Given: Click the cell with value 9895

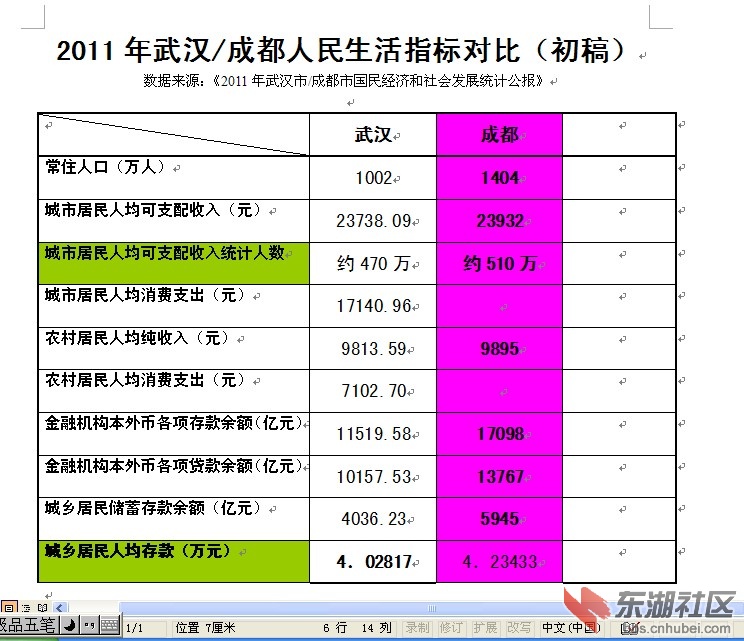Looking at the screenshot, I should 499,349.
